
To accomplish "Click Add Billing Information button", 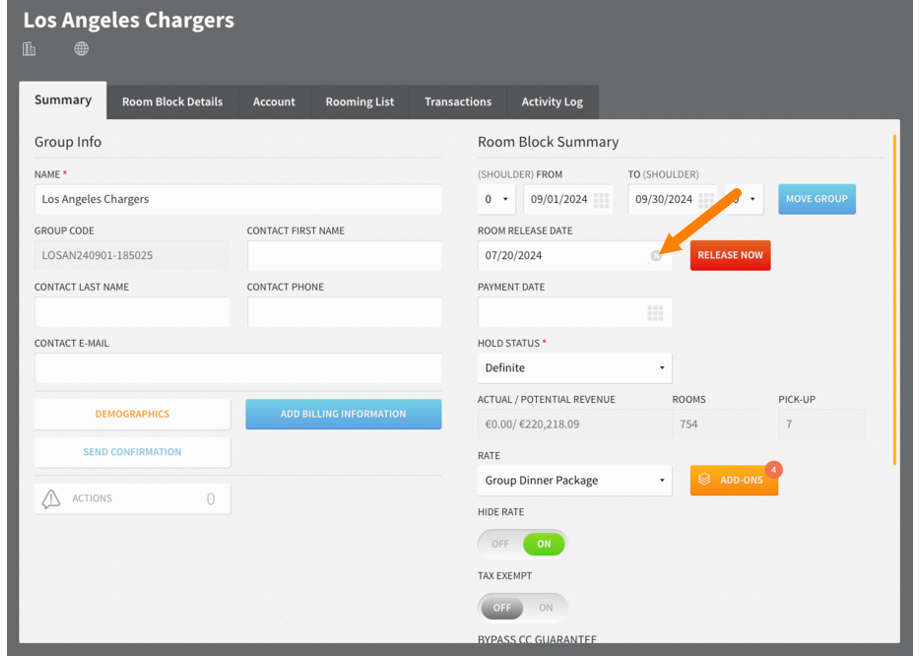I will click(x=343, y=414).
